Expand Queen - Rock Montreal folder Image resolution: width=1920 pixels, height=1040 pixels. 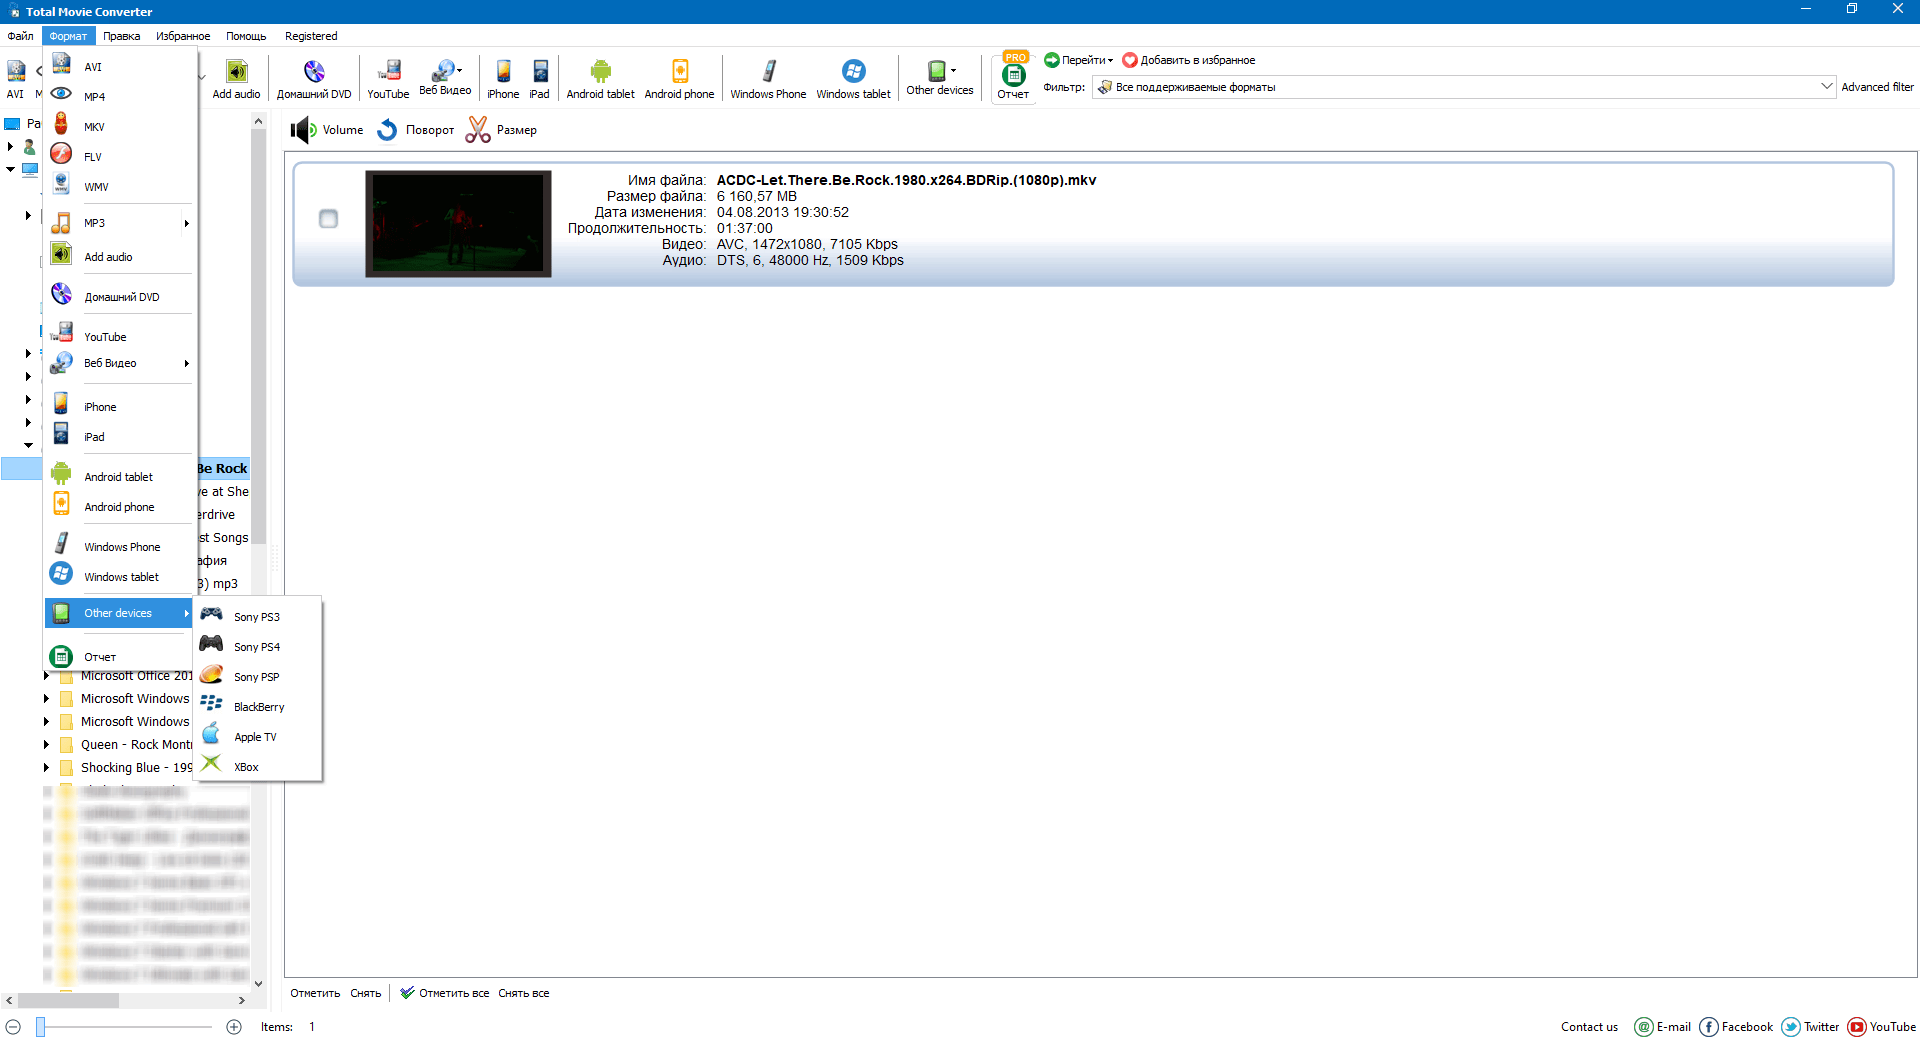(x=46, y=744)
